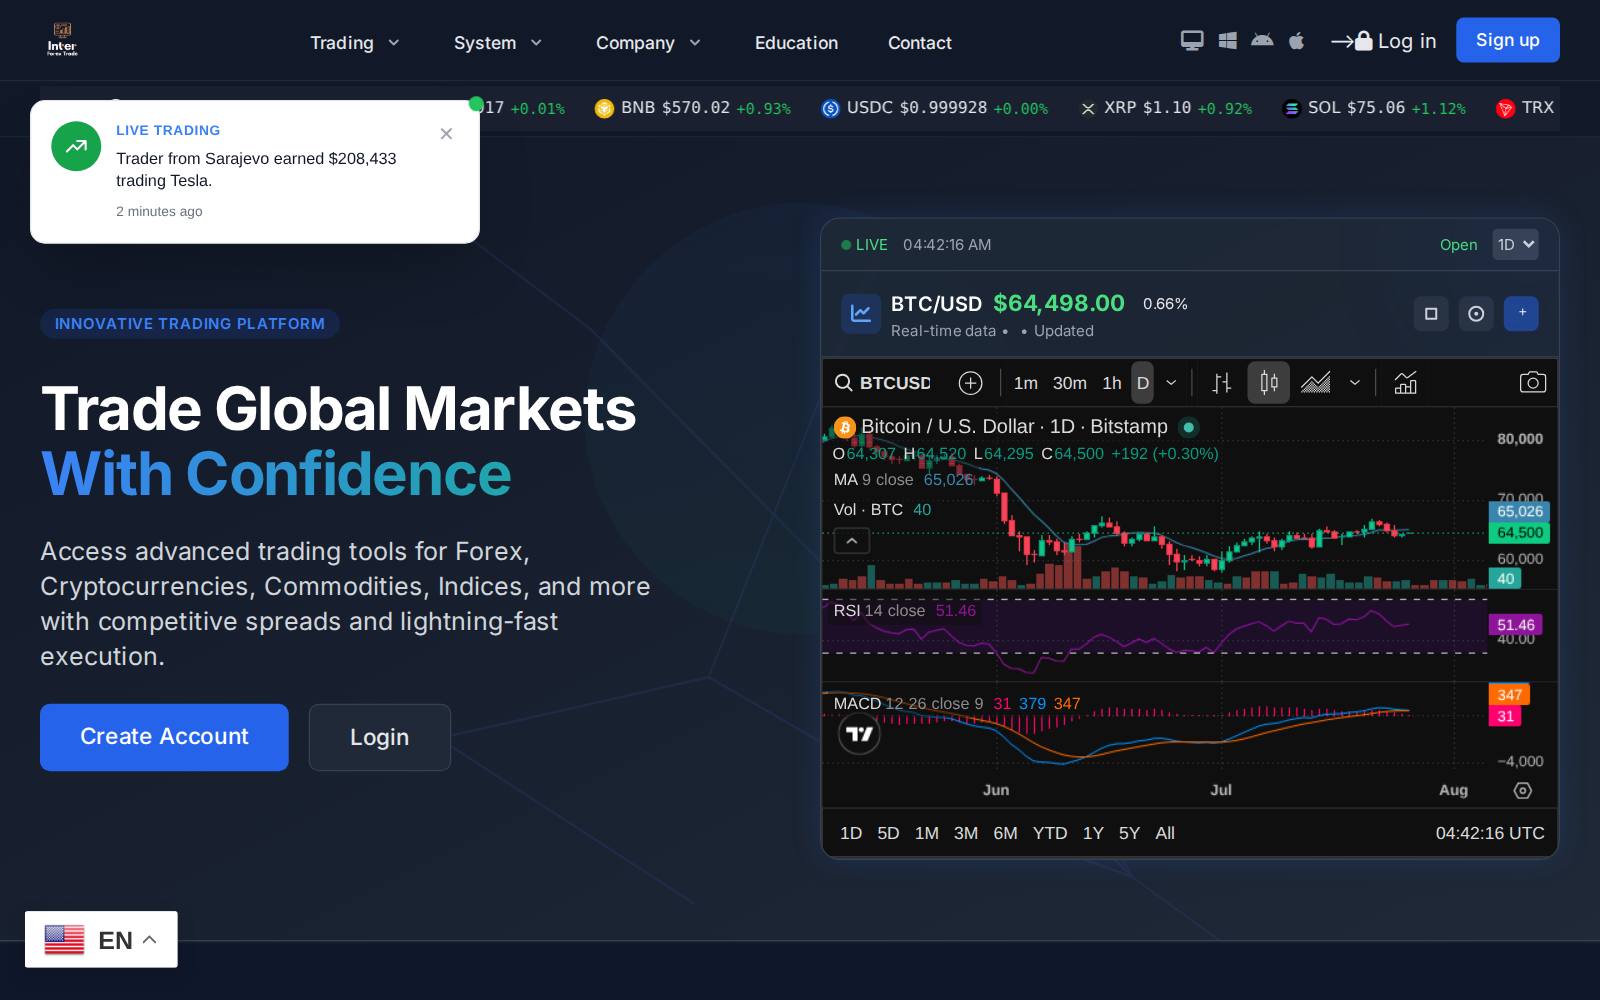This screenshot has width=1600, height=1000.
Task: Select the 6M date range
Action: 1005,833
